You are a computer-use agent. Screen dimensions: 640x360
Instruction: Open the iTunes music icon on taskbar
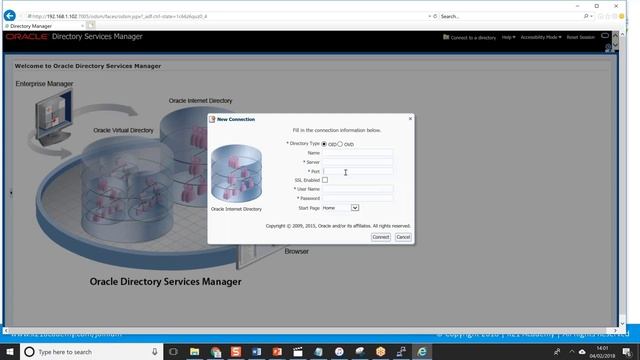(x=339, y=352)
